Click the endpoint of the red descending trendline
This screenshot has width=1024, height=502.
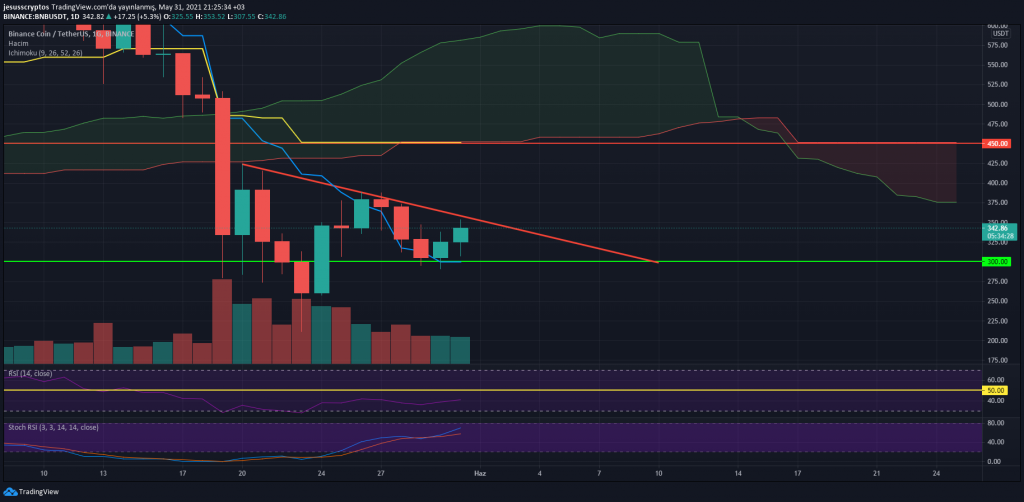pos(657,262)
